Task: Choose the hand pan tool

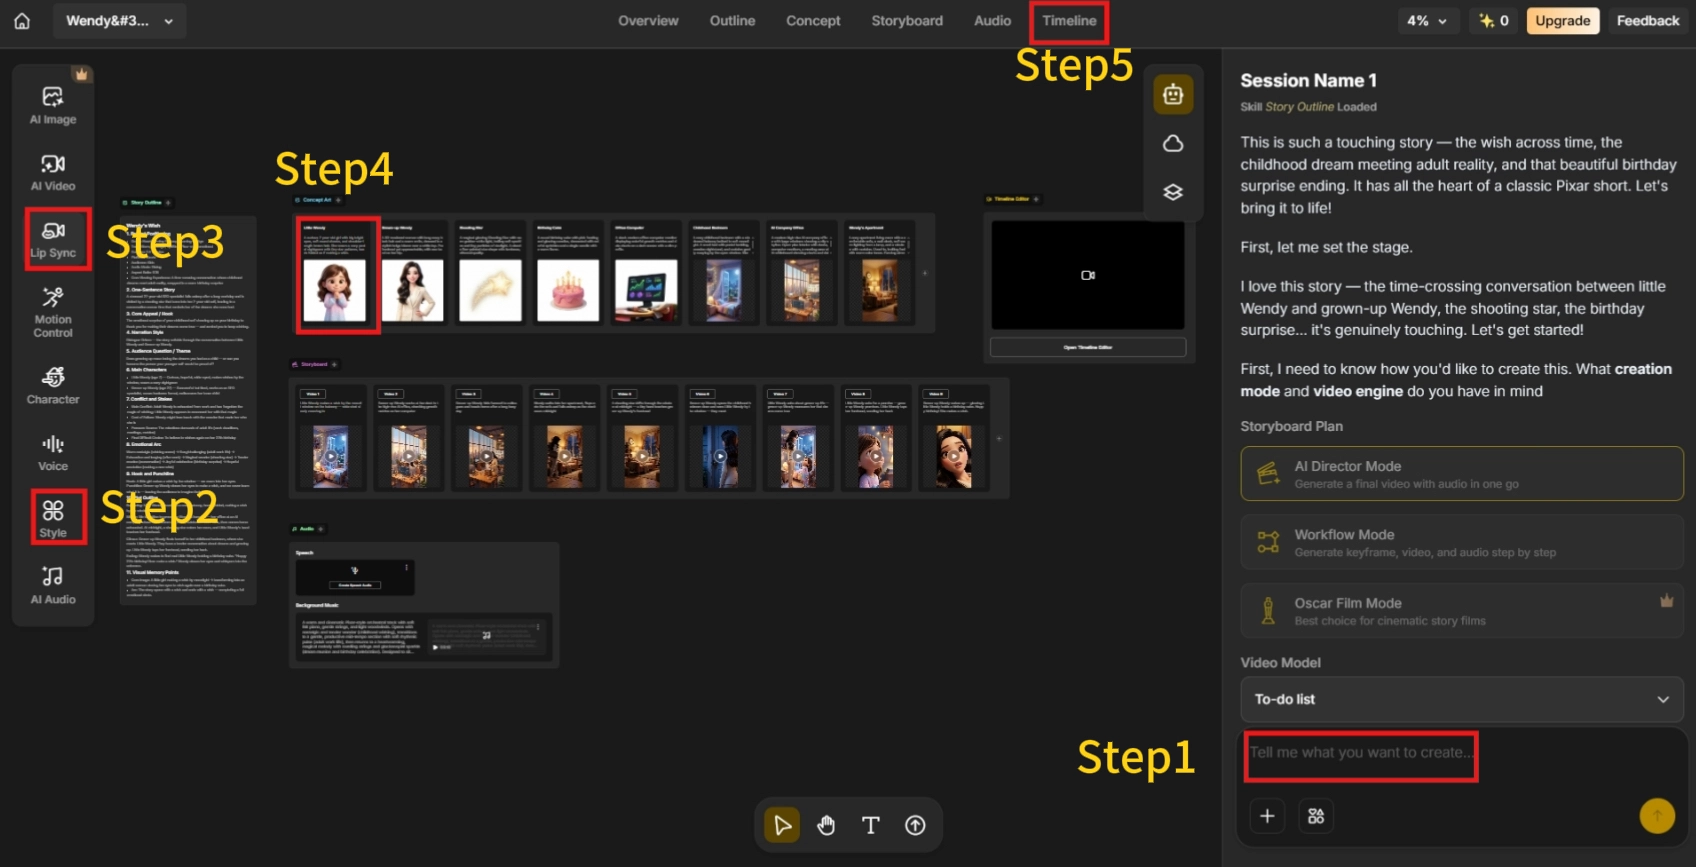Action: [826, 825]
